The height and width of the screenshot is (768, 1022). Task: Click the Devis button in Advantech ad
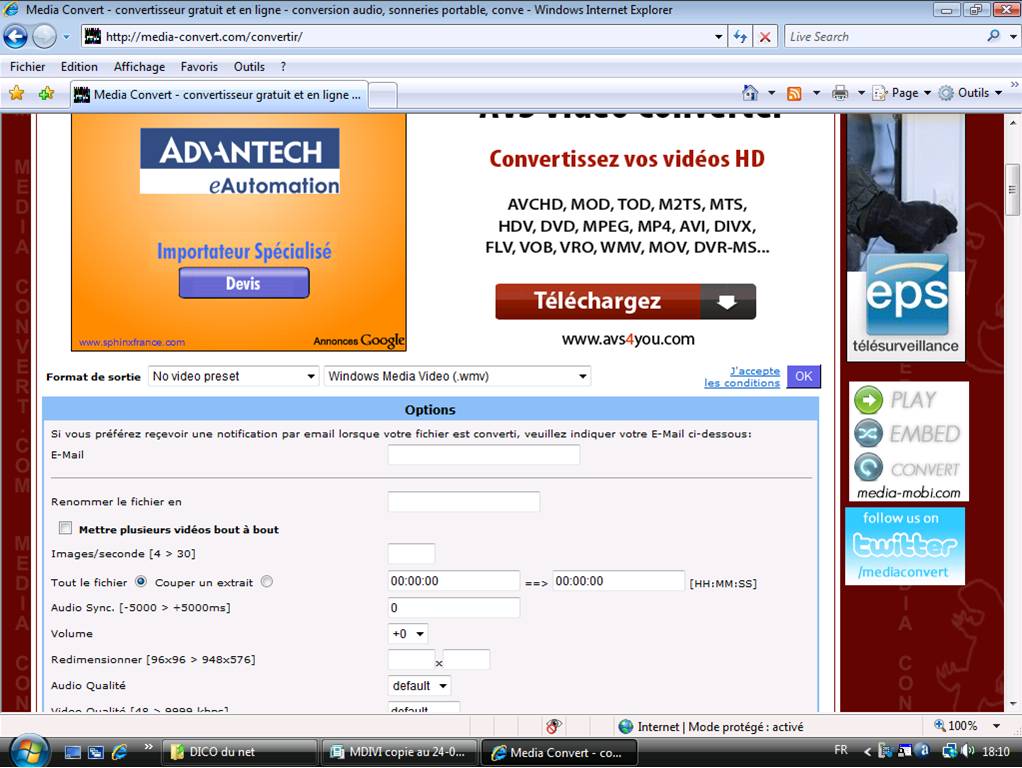[244, 283]
